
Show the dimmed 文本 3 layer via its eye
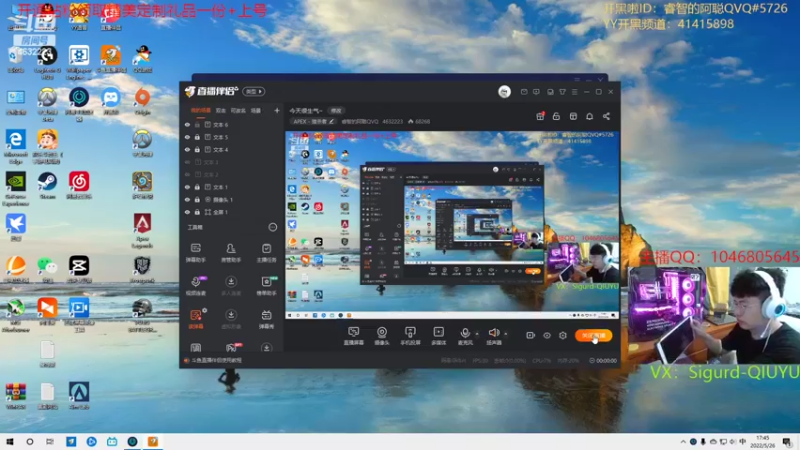pyautogui.click(x=187, y=162)
